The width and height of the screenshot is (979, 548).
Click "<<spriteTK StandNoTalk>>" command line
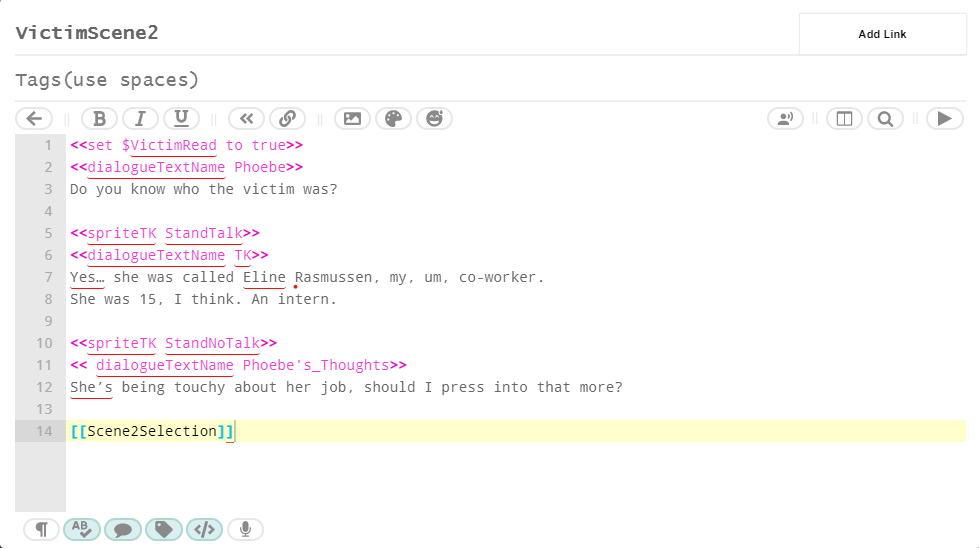tap(174, 343)
